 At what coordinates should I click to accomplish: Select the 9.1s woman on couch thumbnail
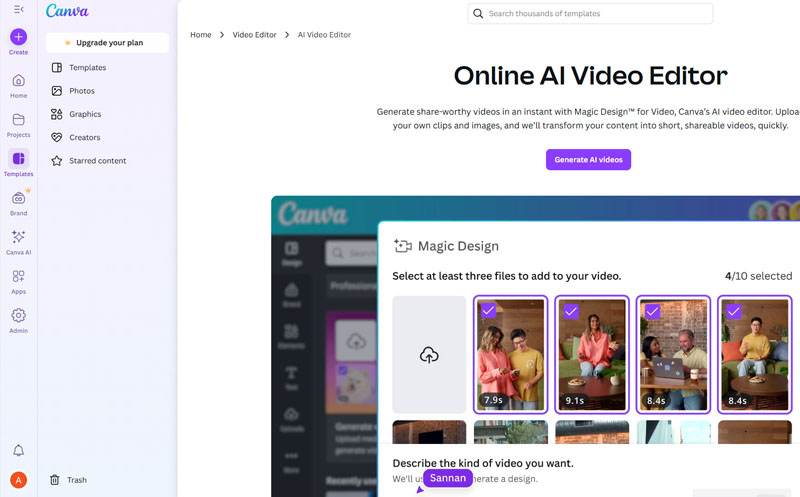pyautogui.click(x=592, y=355)
